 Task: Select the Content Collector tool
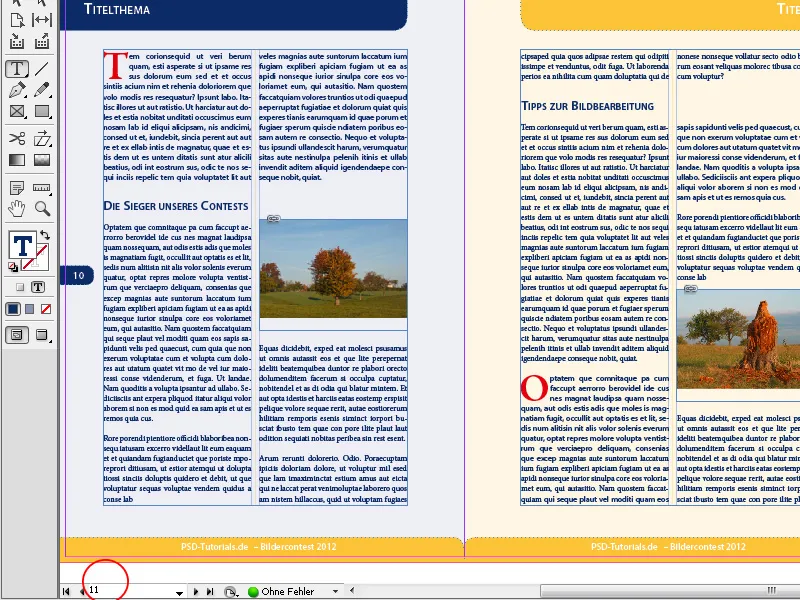pos(17,42)
